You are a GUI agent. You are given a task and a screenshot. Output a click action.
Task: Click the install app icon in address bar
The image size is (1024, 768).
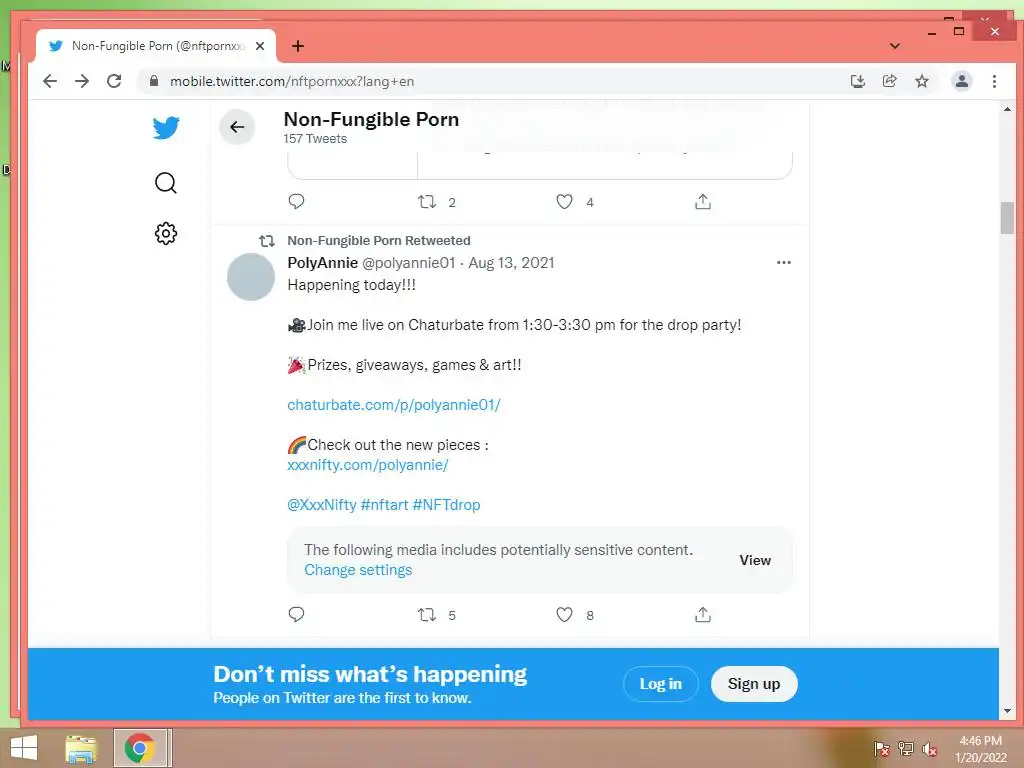click(857, 81)
